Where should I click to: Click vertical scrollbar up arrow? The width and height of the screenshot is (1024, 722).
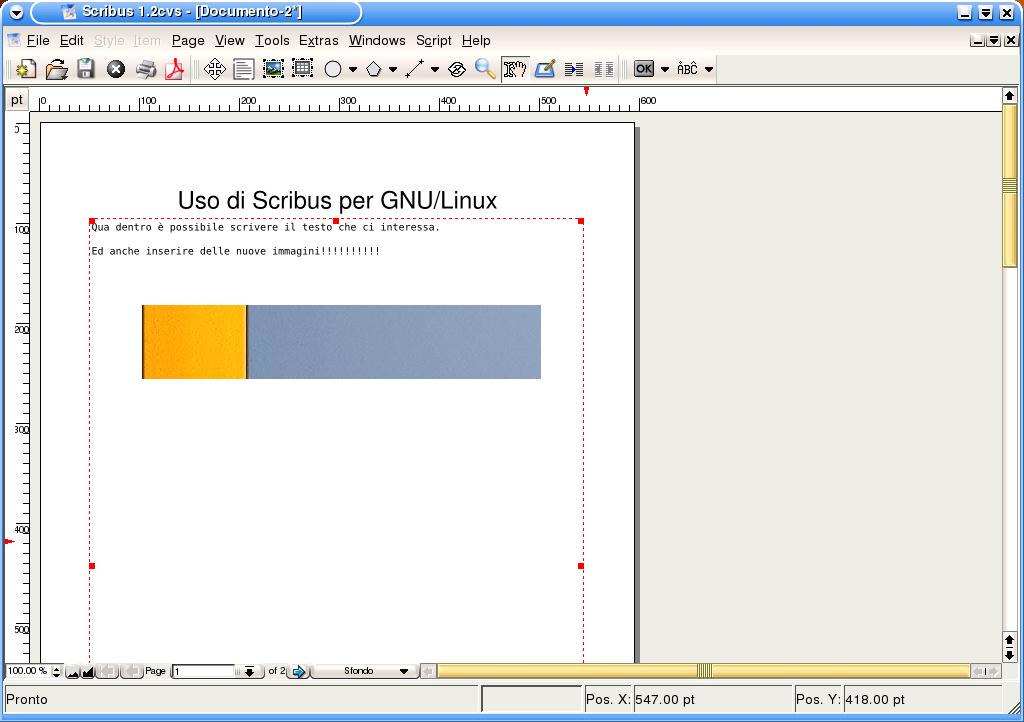[1010, 96]
